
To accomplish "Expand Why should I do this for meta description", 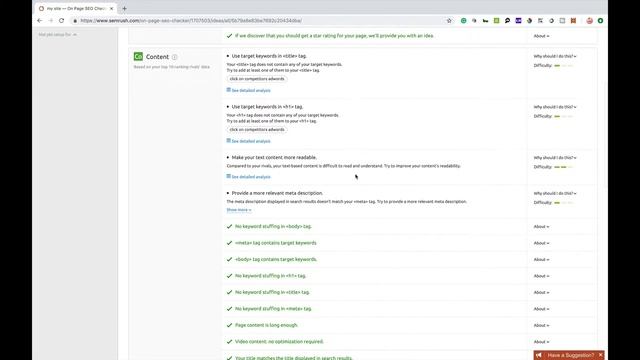I will 555,193.
